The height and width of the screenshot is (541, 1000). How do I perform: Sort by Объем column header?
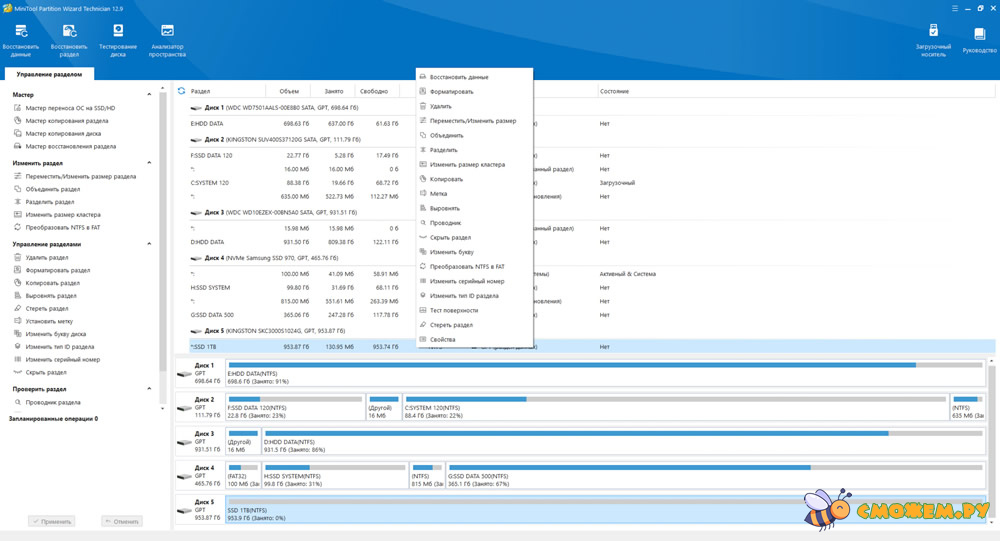pos(289,91)
